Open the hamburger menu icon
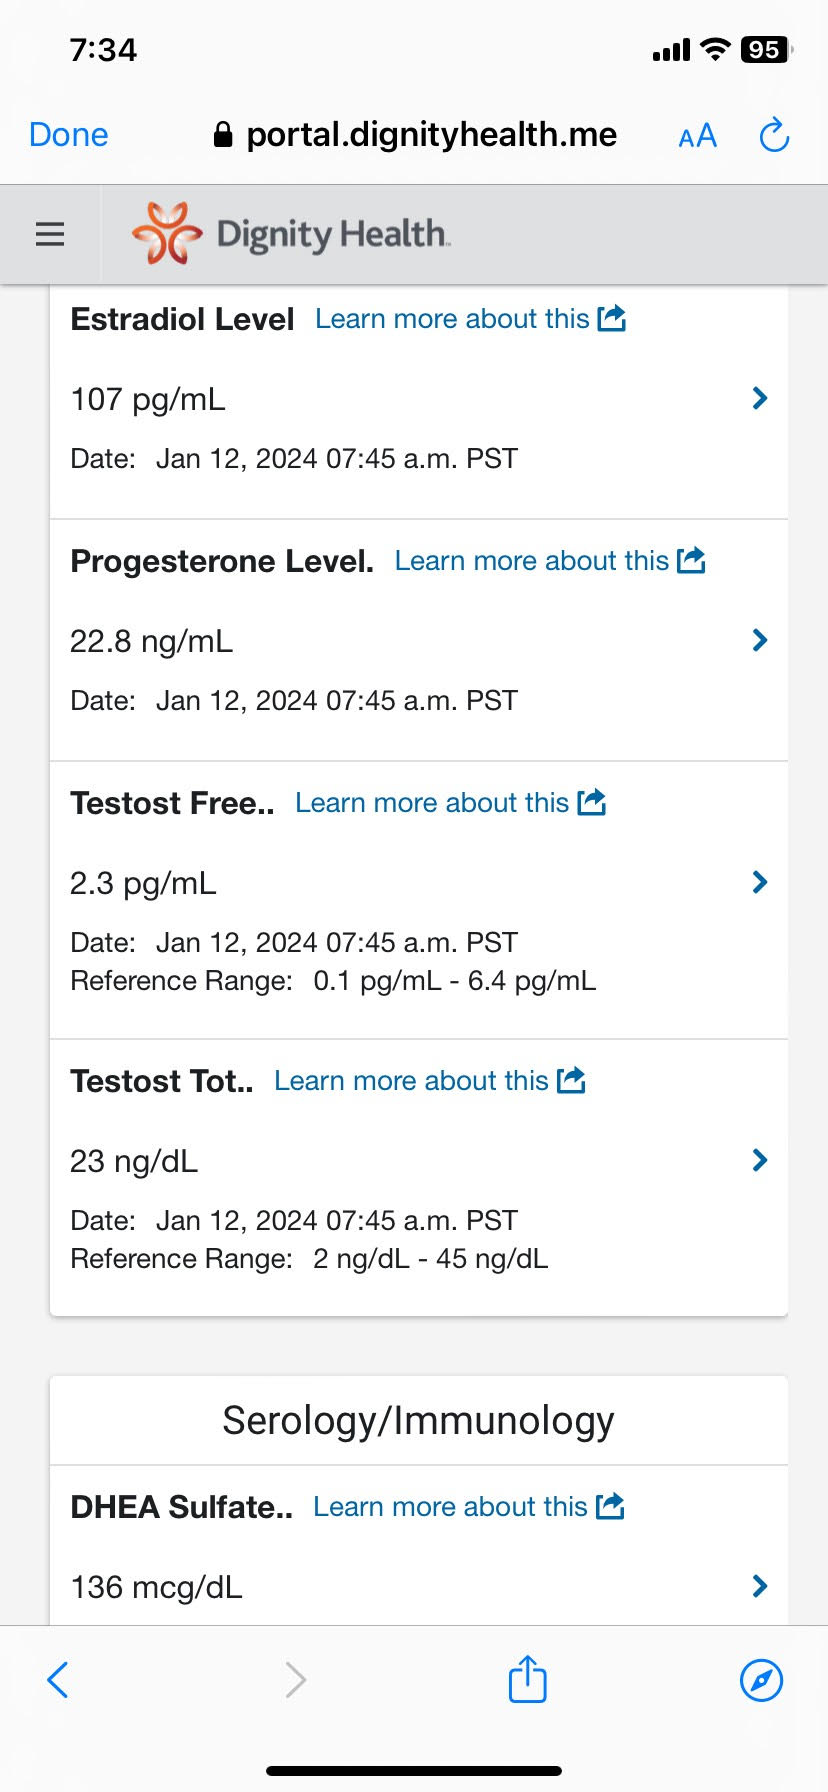 [50, 234]
